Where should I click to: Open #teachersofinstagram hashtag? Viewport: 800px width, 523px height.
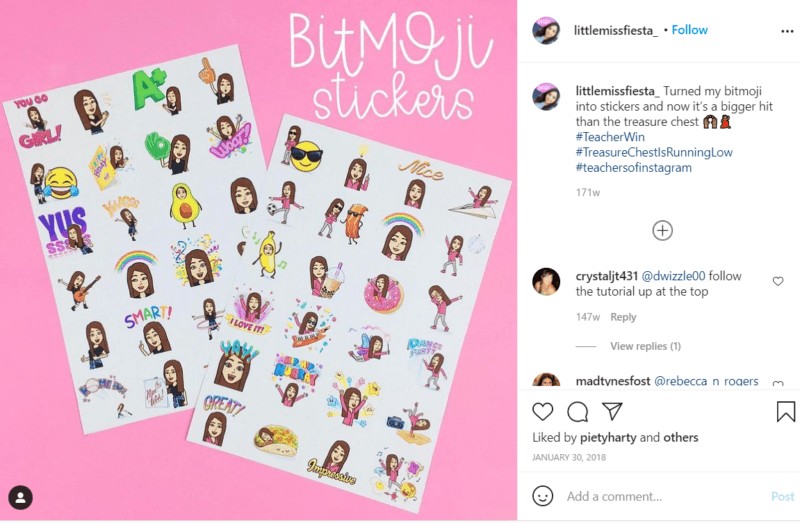[634, 167]
